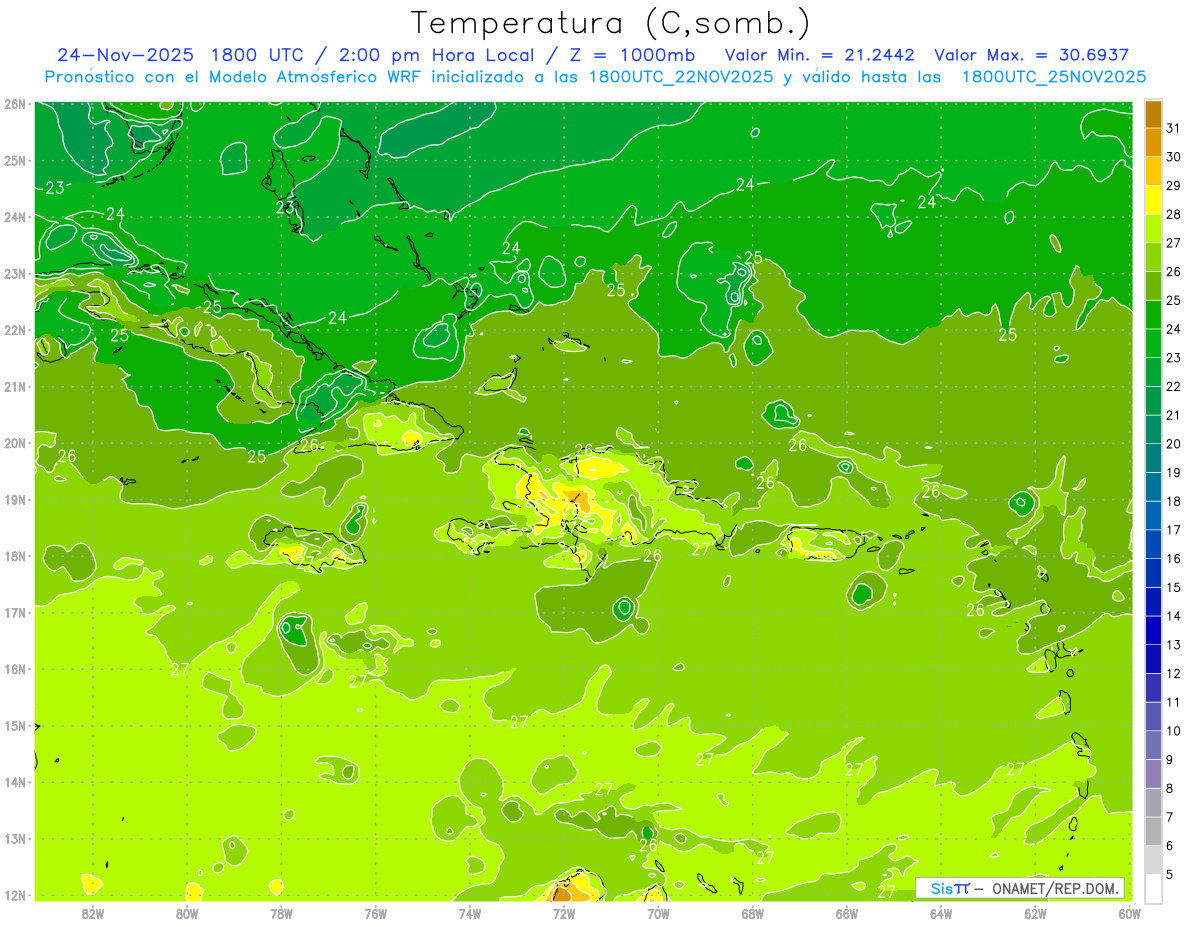The width and height of the screenshot is (1200, 927).
Task: Click the 16N latitude axis label
Action: pyautogui.click(x=15, y=669)
